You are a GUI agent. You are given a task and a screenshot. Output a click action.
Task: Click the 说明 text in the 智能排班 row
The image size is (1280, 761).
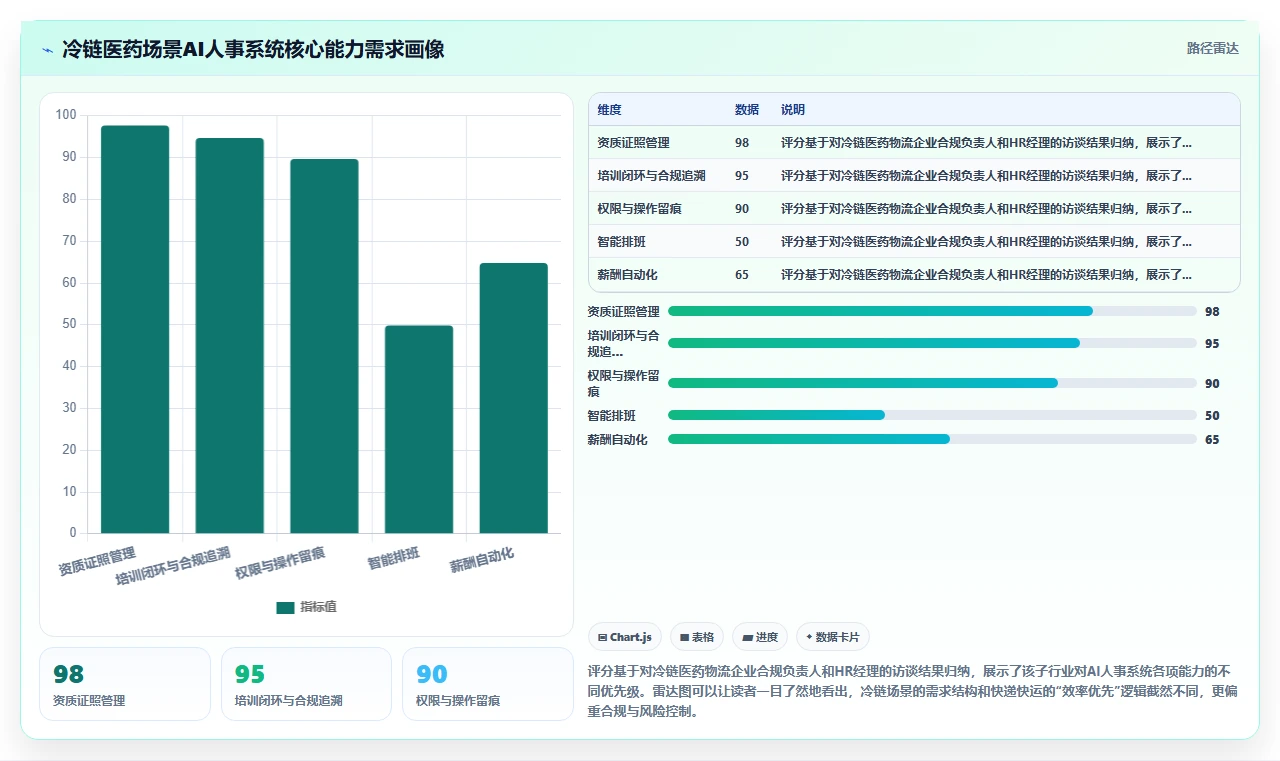coord(986,242)
